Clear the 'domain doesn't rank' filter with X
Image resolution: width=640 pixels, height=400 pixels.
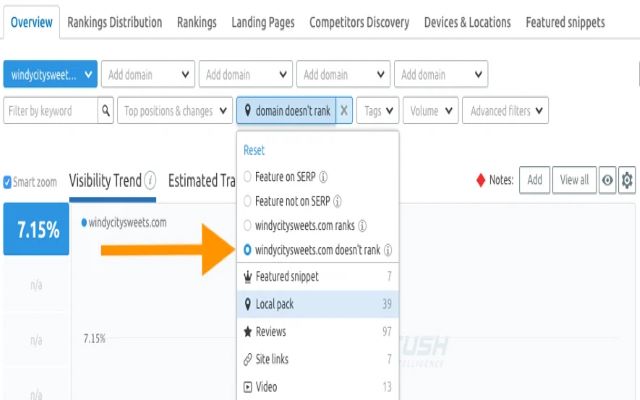click(344, 111)
